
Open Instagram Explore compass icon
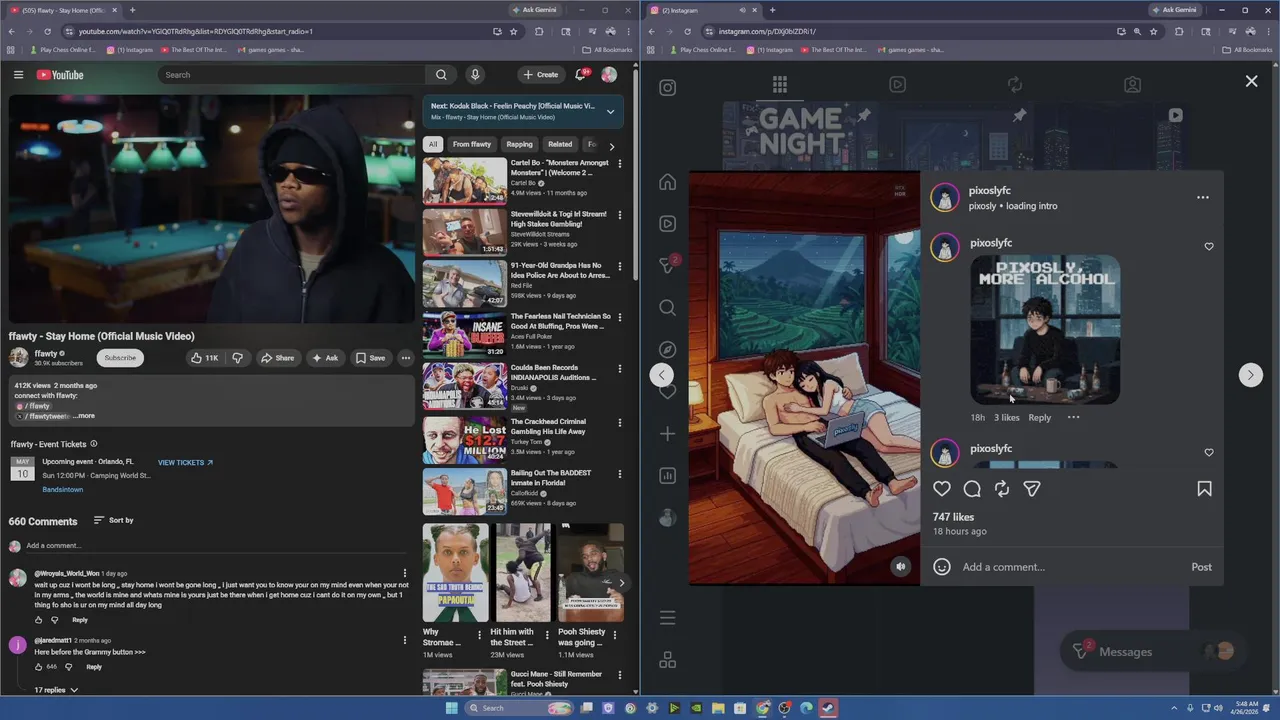[x=668, y=350]
